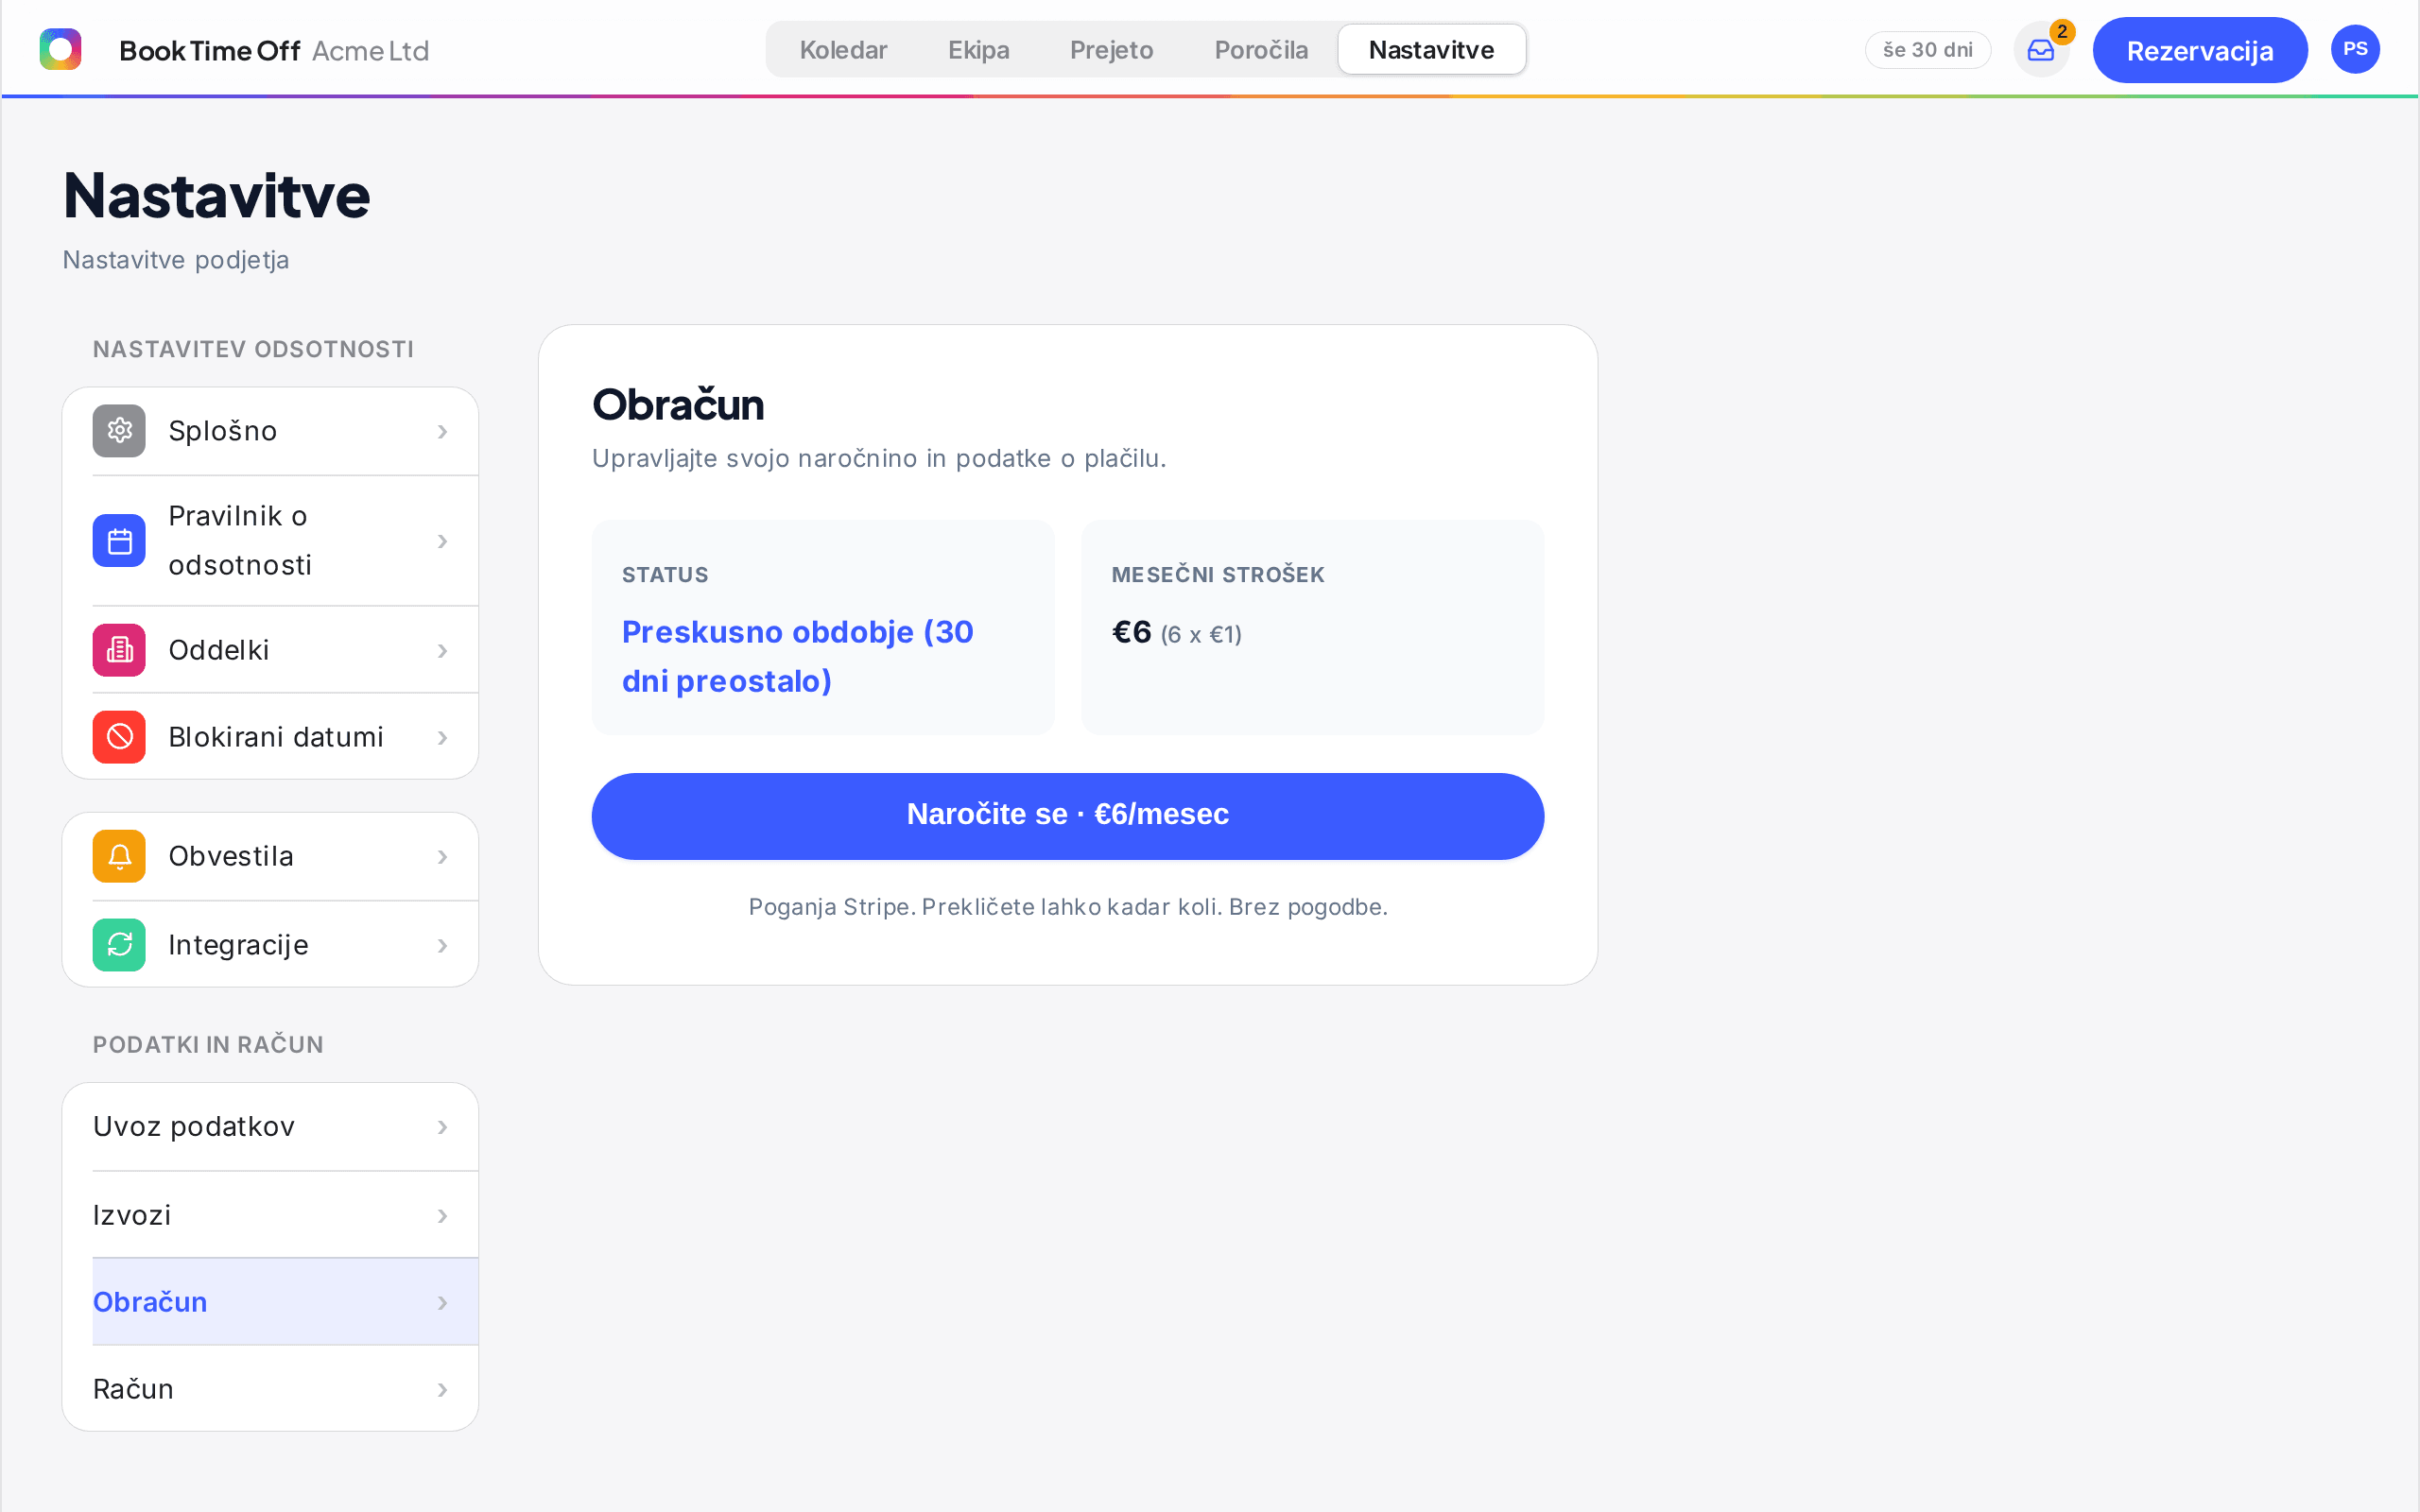Expand the Obračun chevron arrow
2420x1512 pixels.
point(442,1303)
